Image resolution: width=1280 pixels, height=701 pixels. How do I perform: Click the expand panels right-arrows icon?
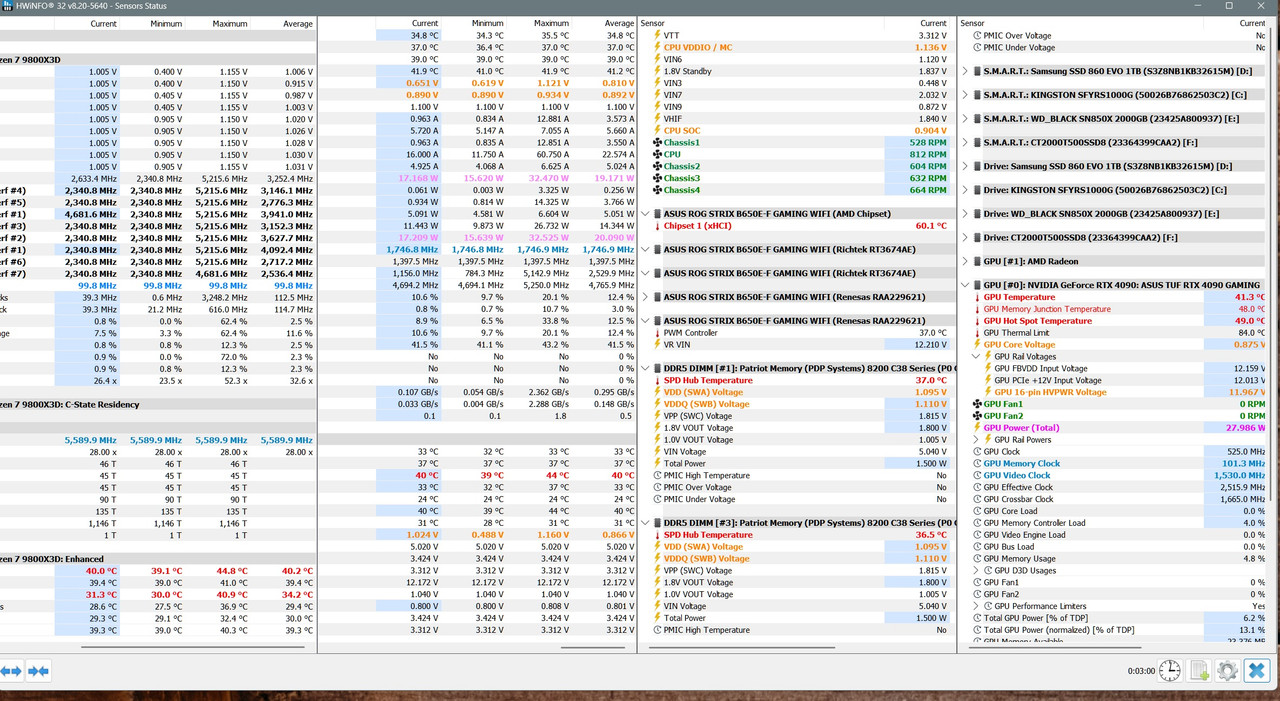click(38, 671)
